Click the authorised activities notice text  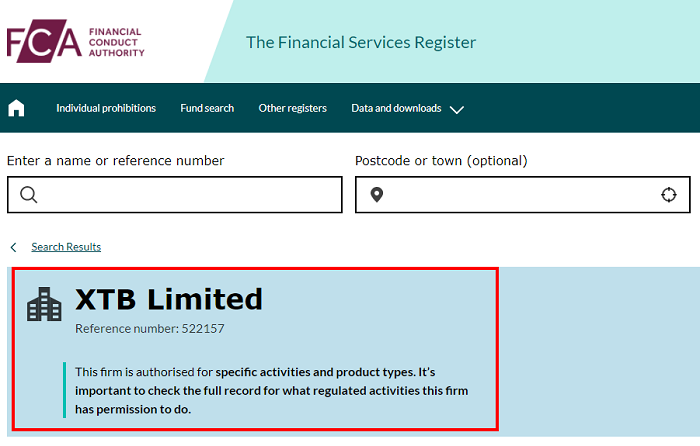point(271,390)
